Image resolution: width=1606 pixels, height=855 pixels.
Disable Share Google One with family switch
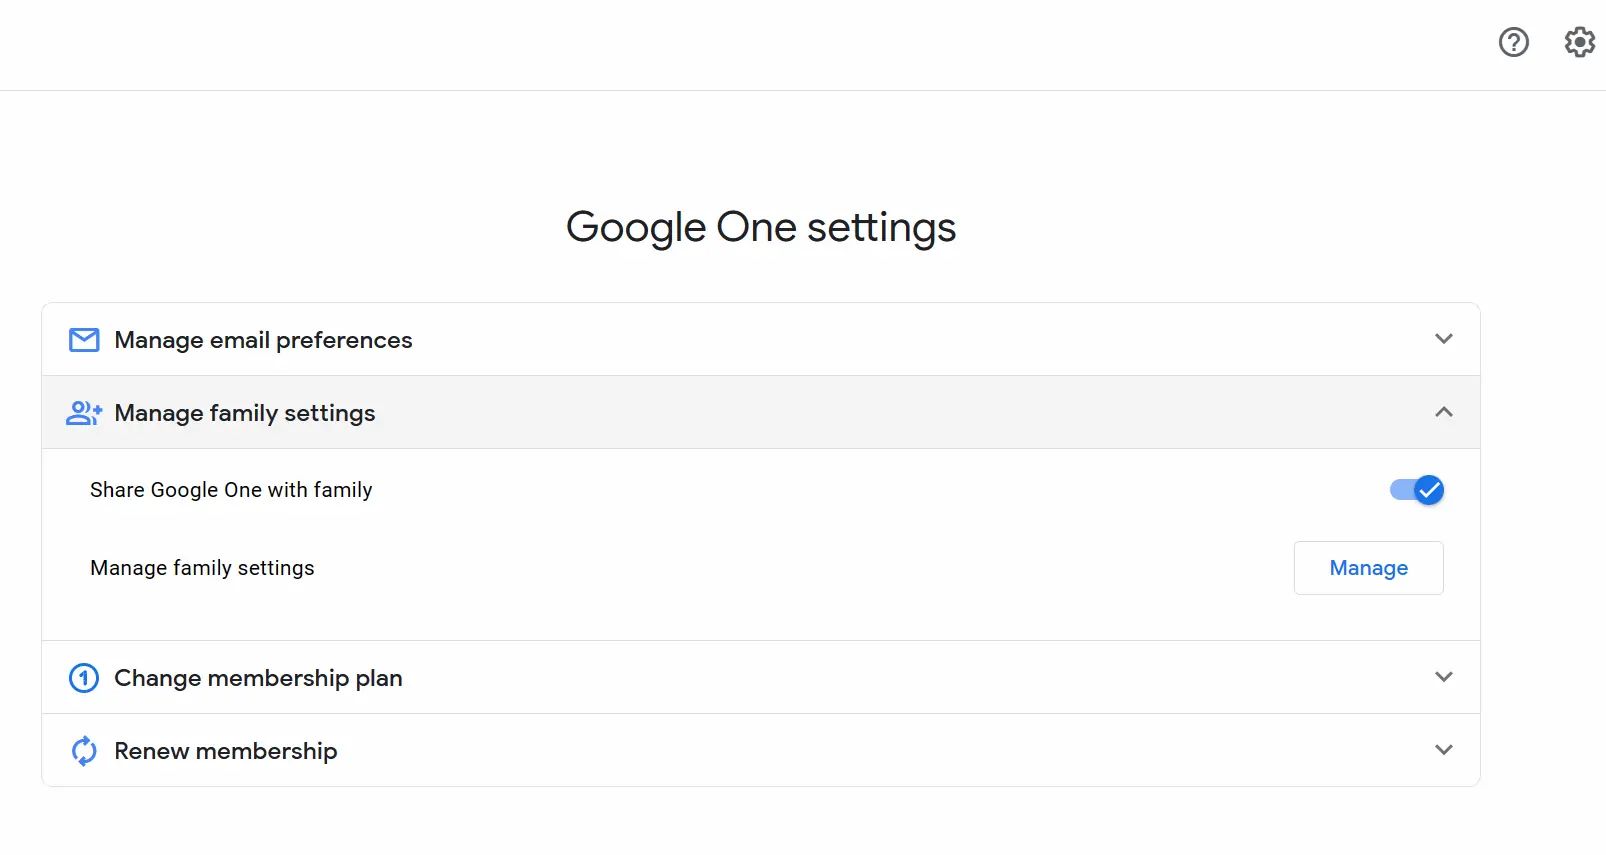[1417, 490]
